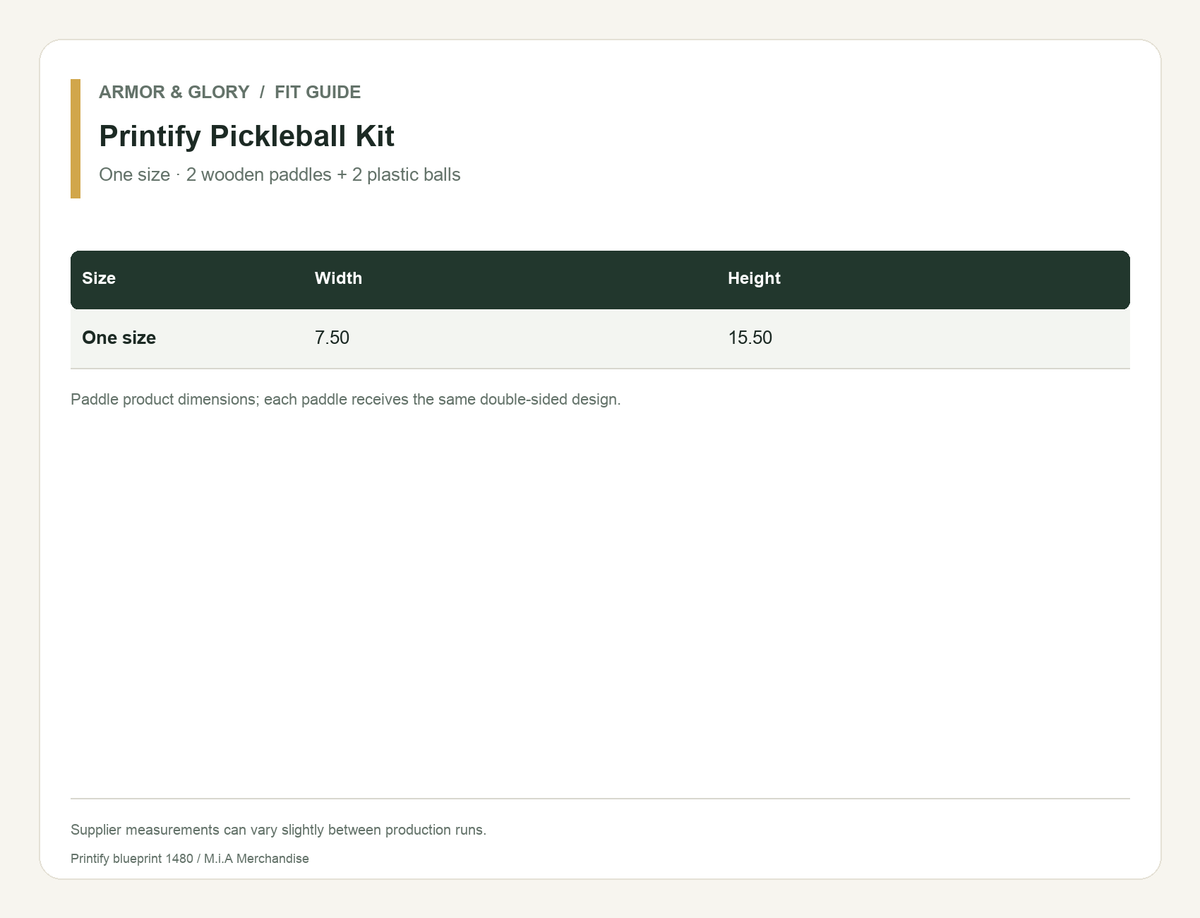1200x918 pixels.
Task: Click the supplier measurements disclaimer text
Action: point(279,830)
